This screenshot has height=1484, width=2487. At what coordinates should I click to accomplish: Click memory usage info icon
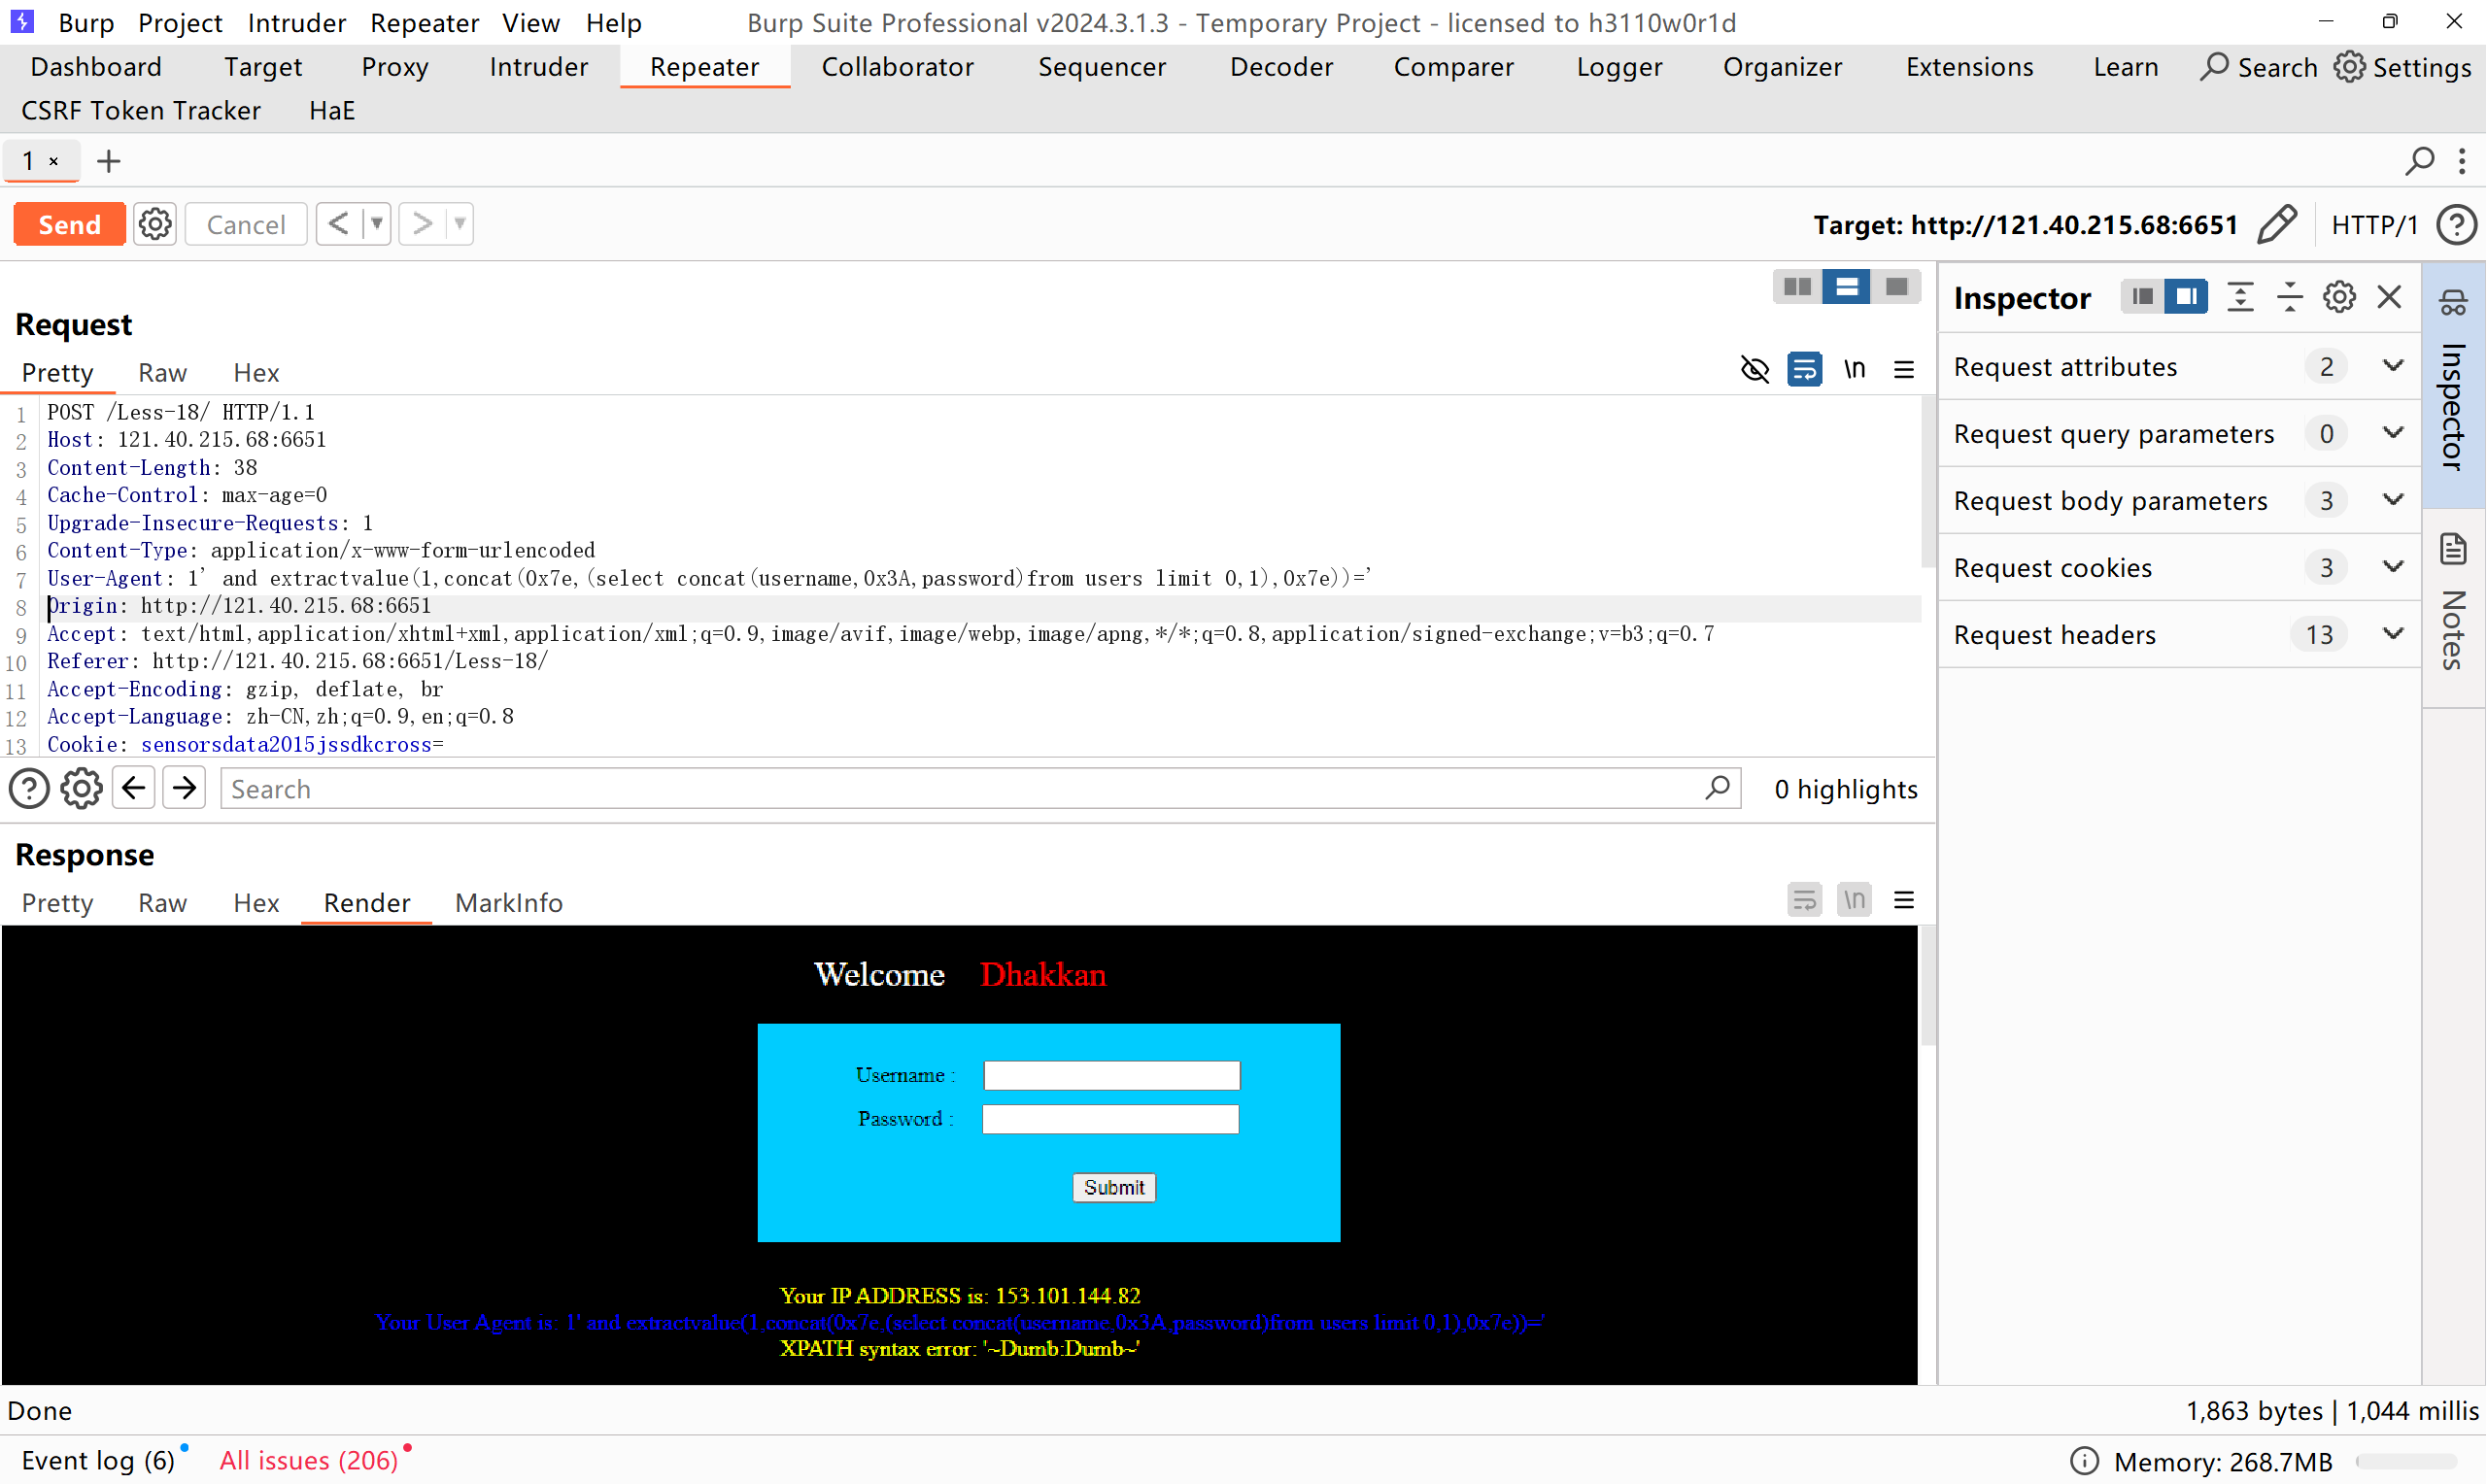(2084, 1461)
